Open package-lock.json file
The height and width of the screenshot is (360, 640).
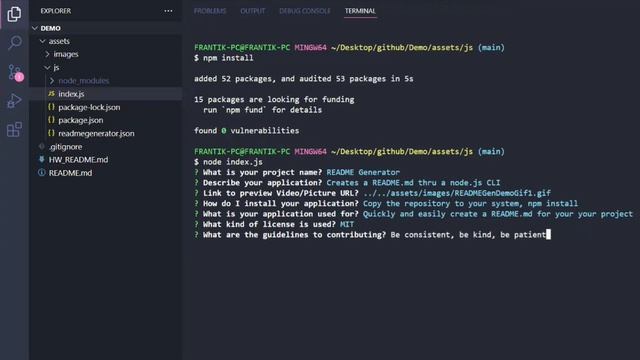89,107
